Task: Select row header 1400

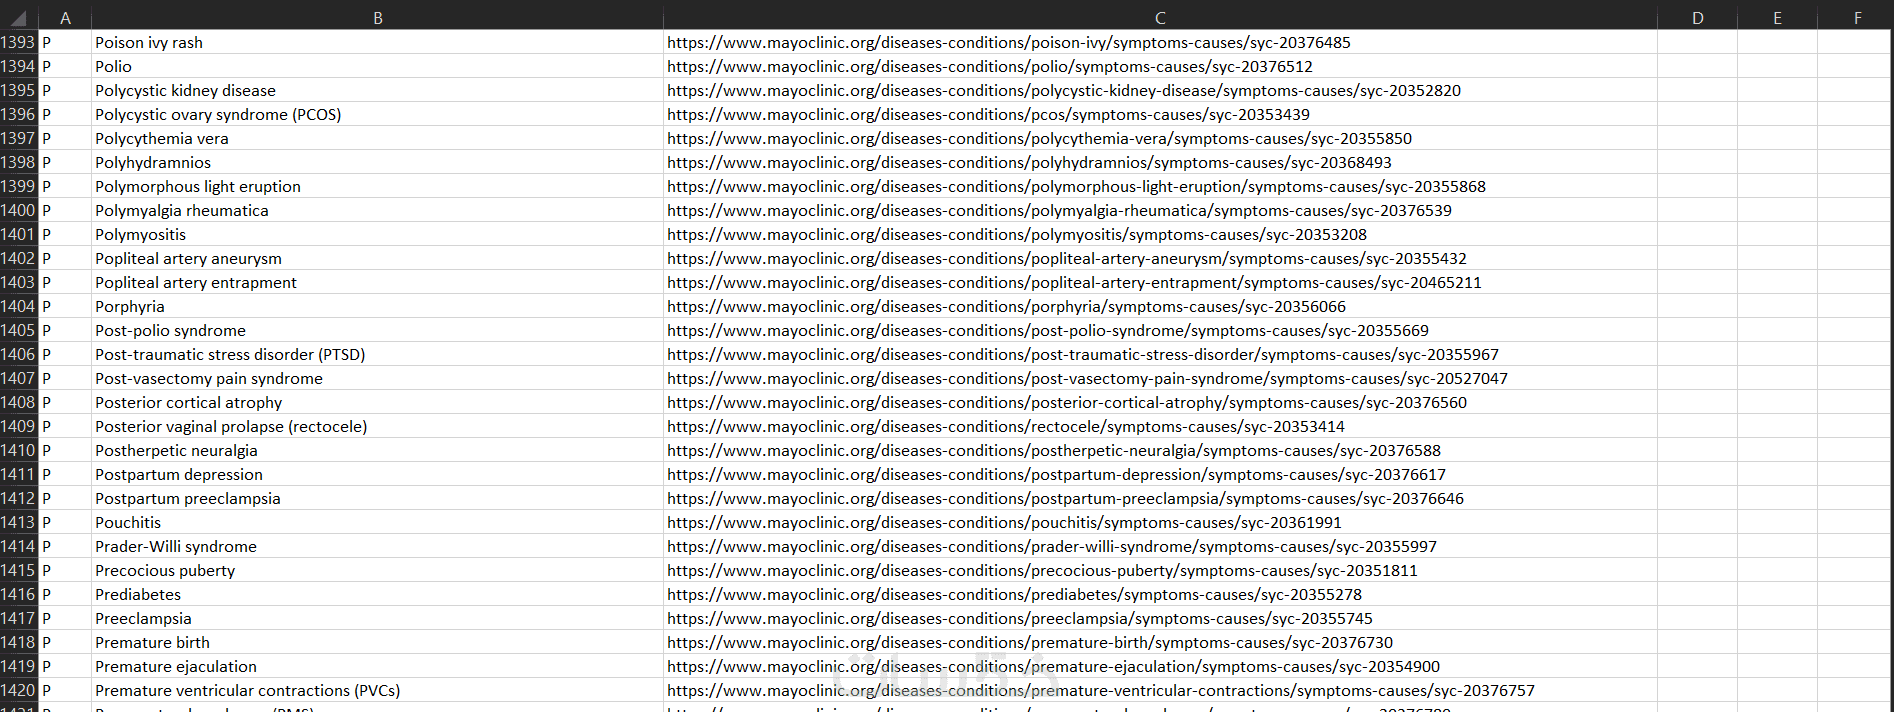Action: 18,210
